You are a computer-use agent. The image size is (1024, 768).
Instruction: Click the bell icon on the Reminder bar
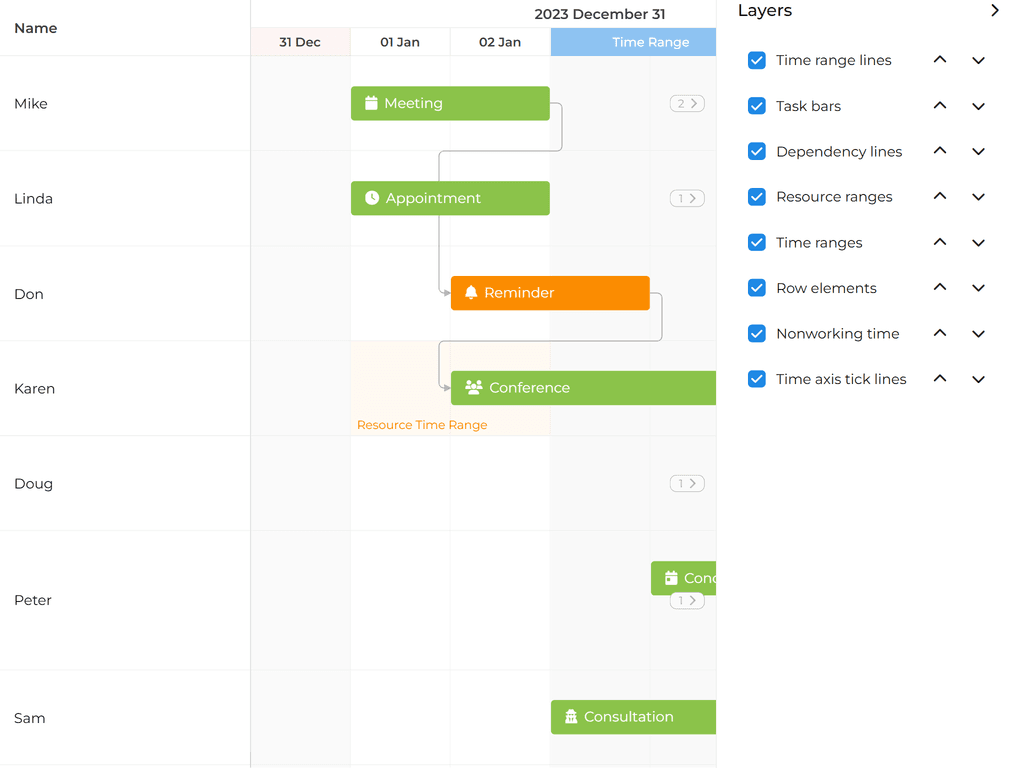(x=470, y=293)
